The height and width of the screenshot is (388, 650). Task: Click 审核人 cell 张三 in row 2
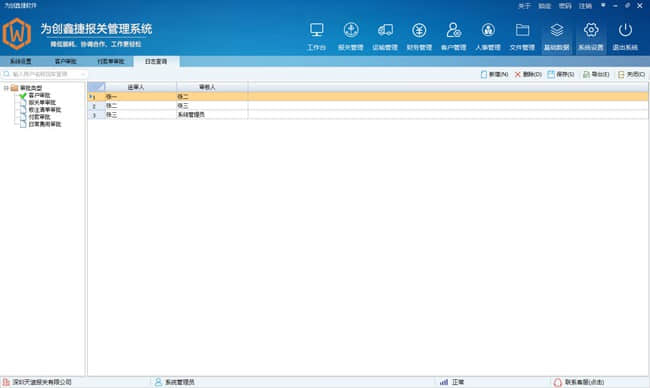(212, 106)
